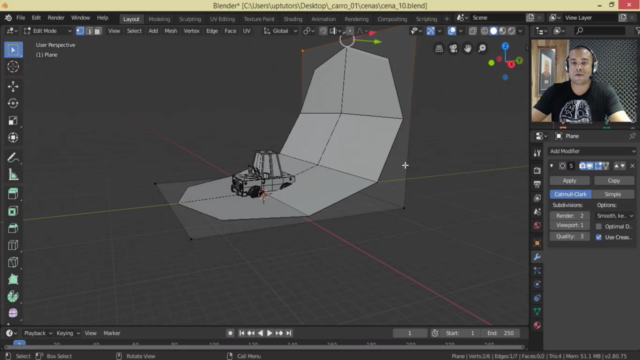Image resolution: width=640 pixels, height=360 pixels.
Task: Open the Mesh menu
Action: click(x=171, y=31)
